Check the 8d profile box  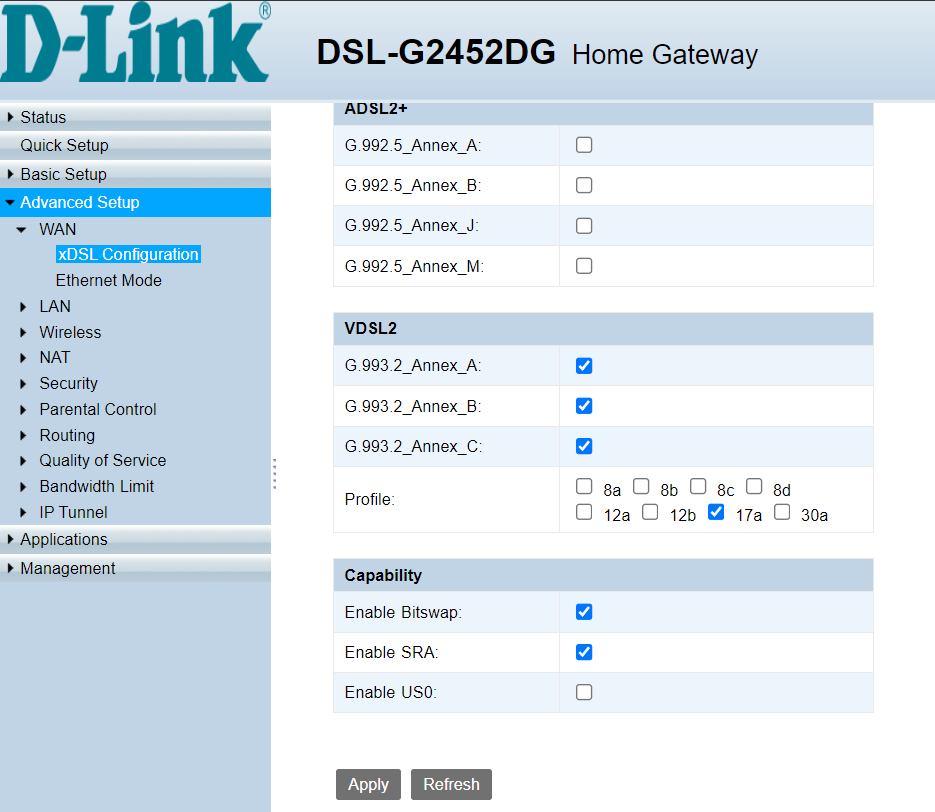coord(754,486)
